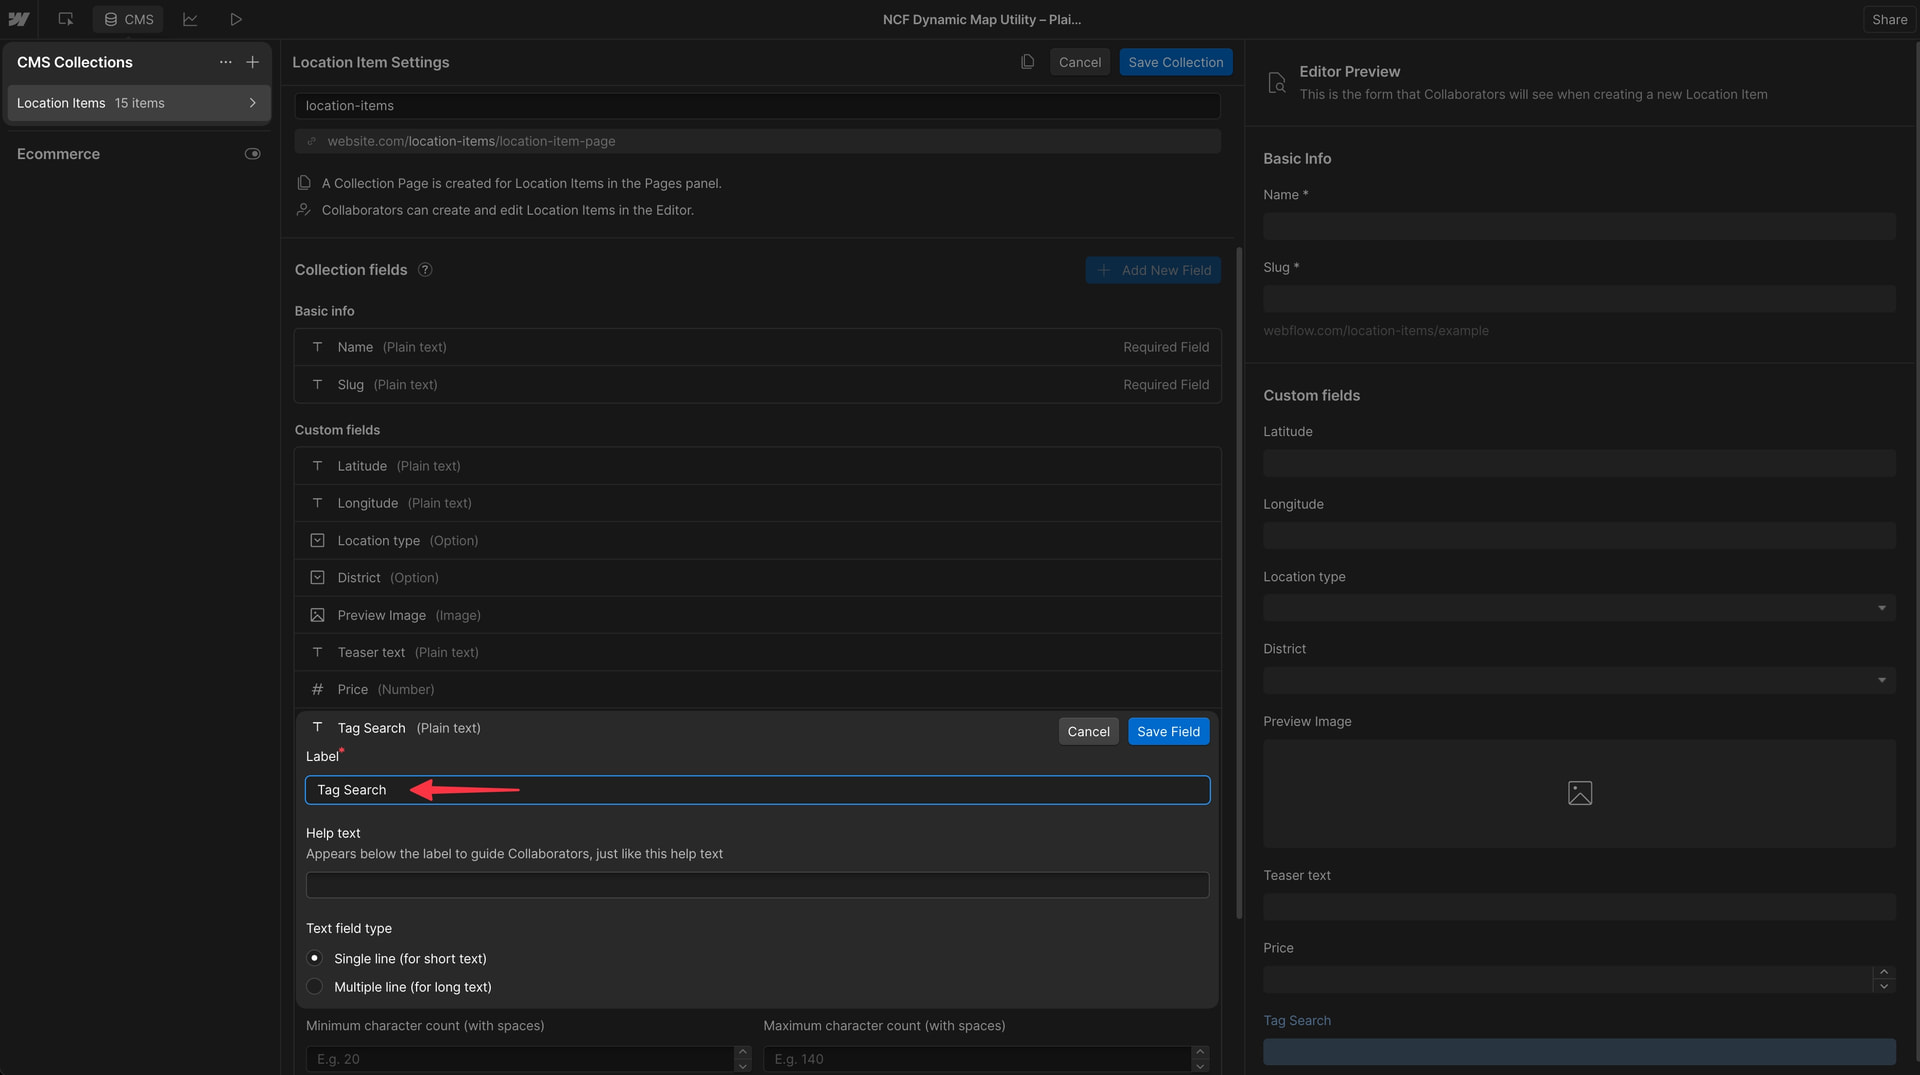
Task: Click the Teaser text field icon
Action: 317,652
